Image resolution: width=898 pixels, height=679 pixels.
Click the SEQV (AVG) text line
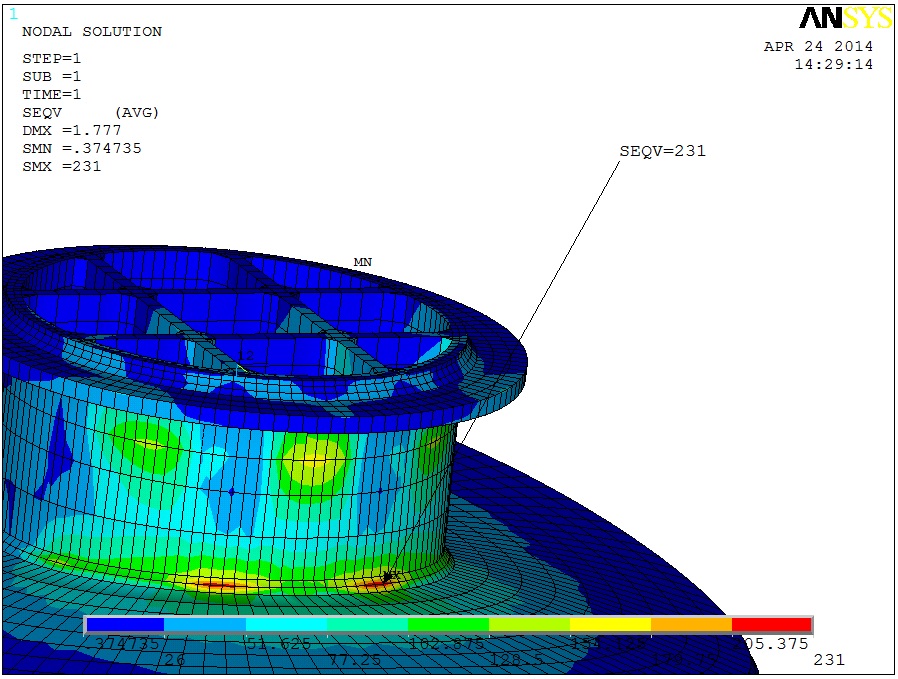(x=91, y=113)
